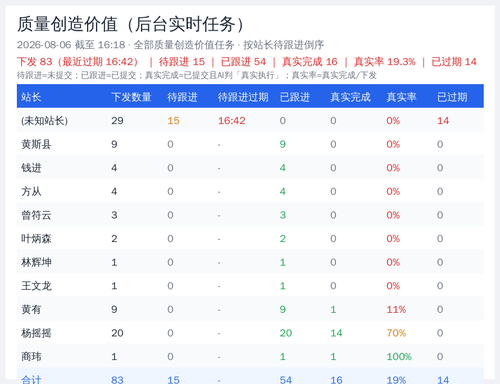Select the 方从 row name
Image resolution: width=500 pixels, height=384 pixels.
click(31, 191)
